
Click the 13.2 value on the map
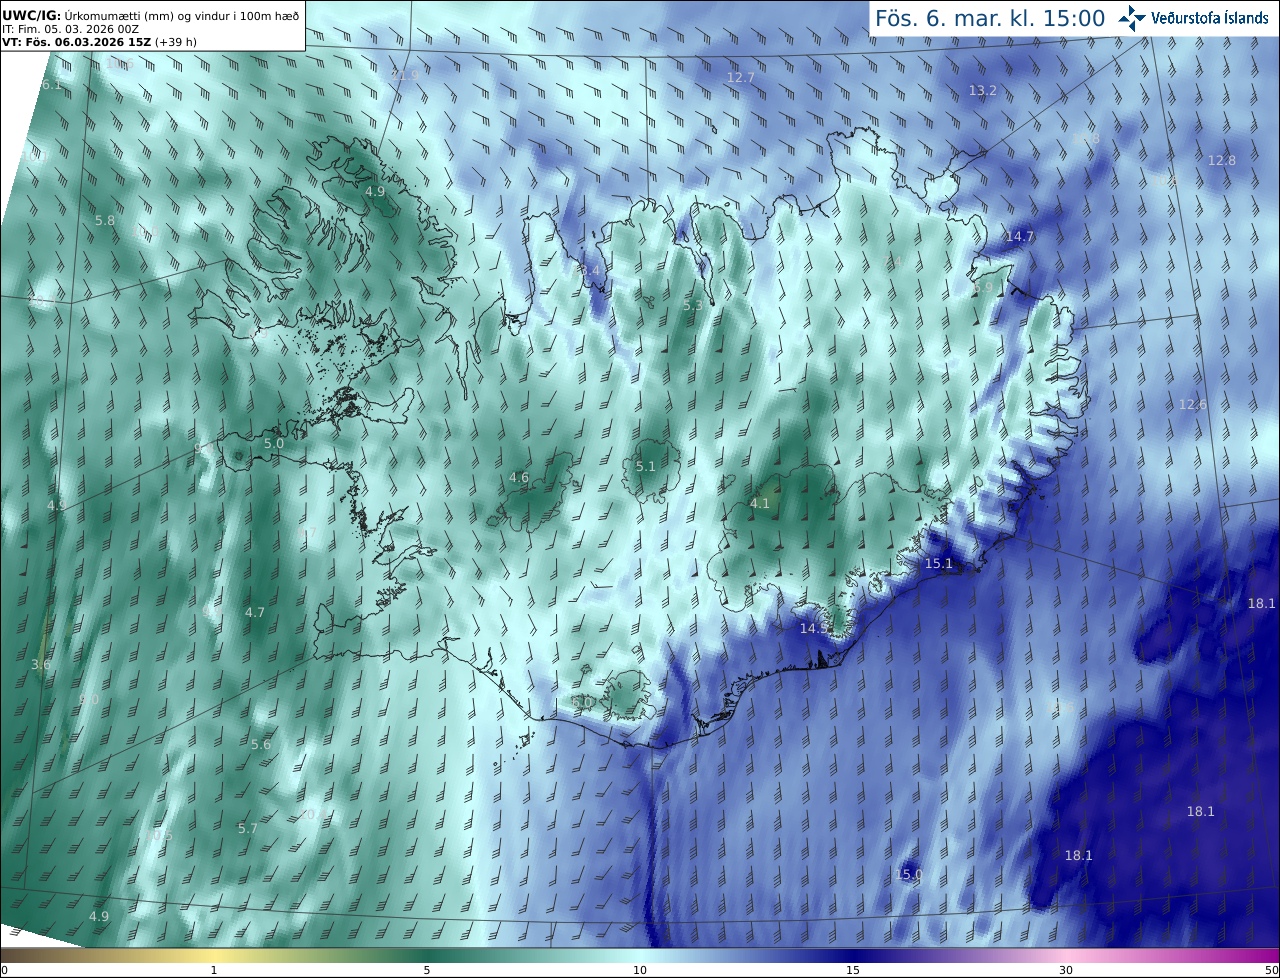pos(983,90)
